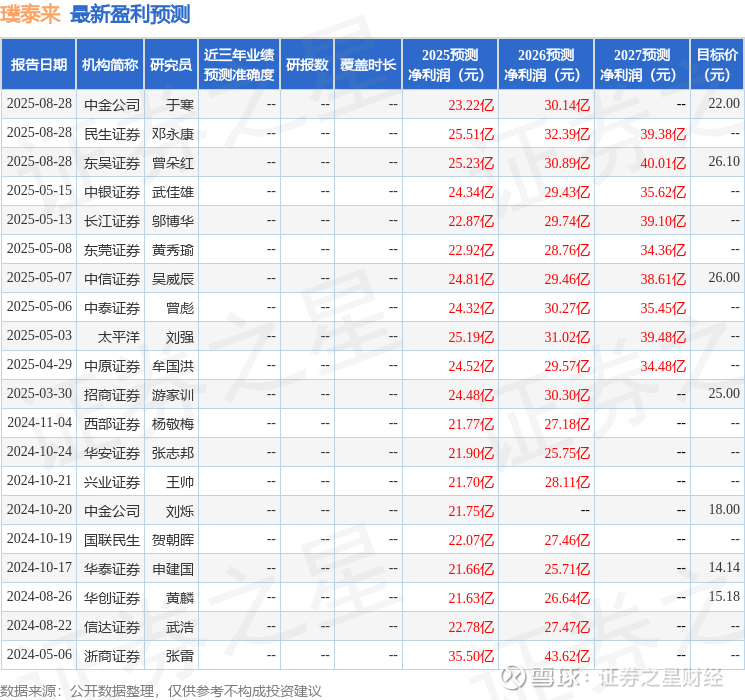Click analyst name 于寒
The height and width of the screenshot is (700, 745).
(x=180, y=105)
